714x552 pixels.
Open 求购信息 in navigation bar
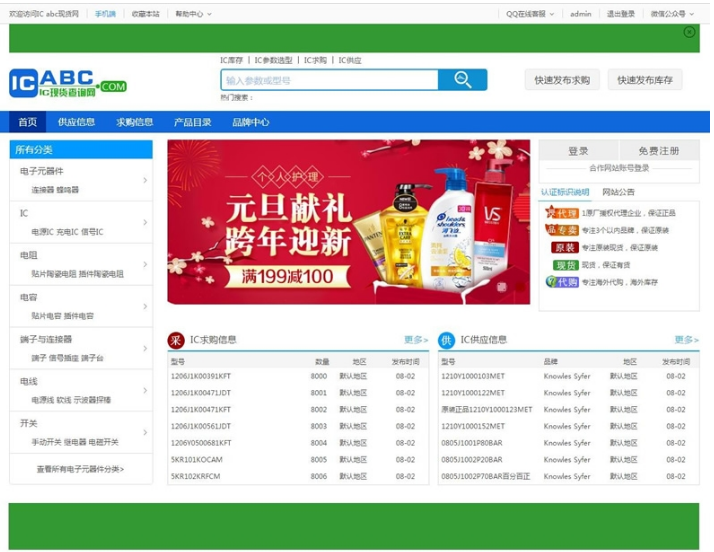tap(134, 122)
